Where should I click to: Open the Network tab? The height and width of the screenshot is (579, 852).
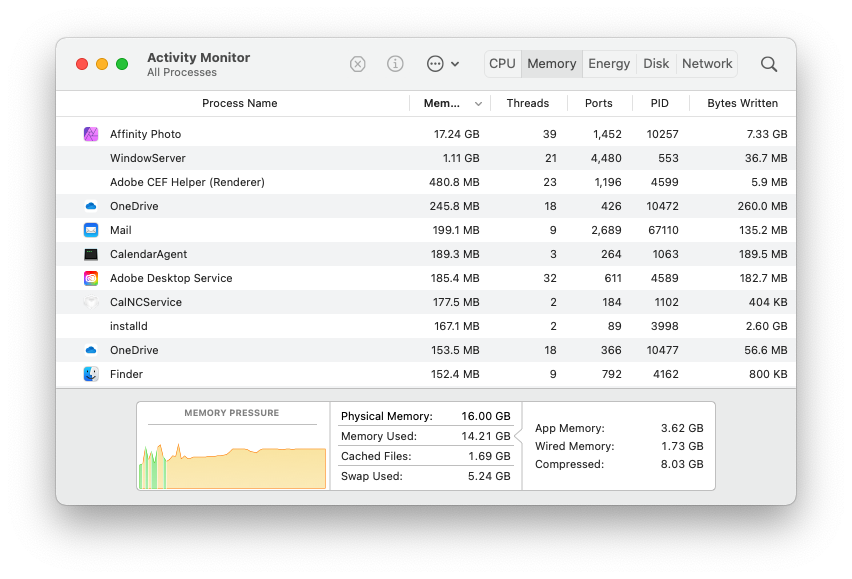click(x=707, y=64)
